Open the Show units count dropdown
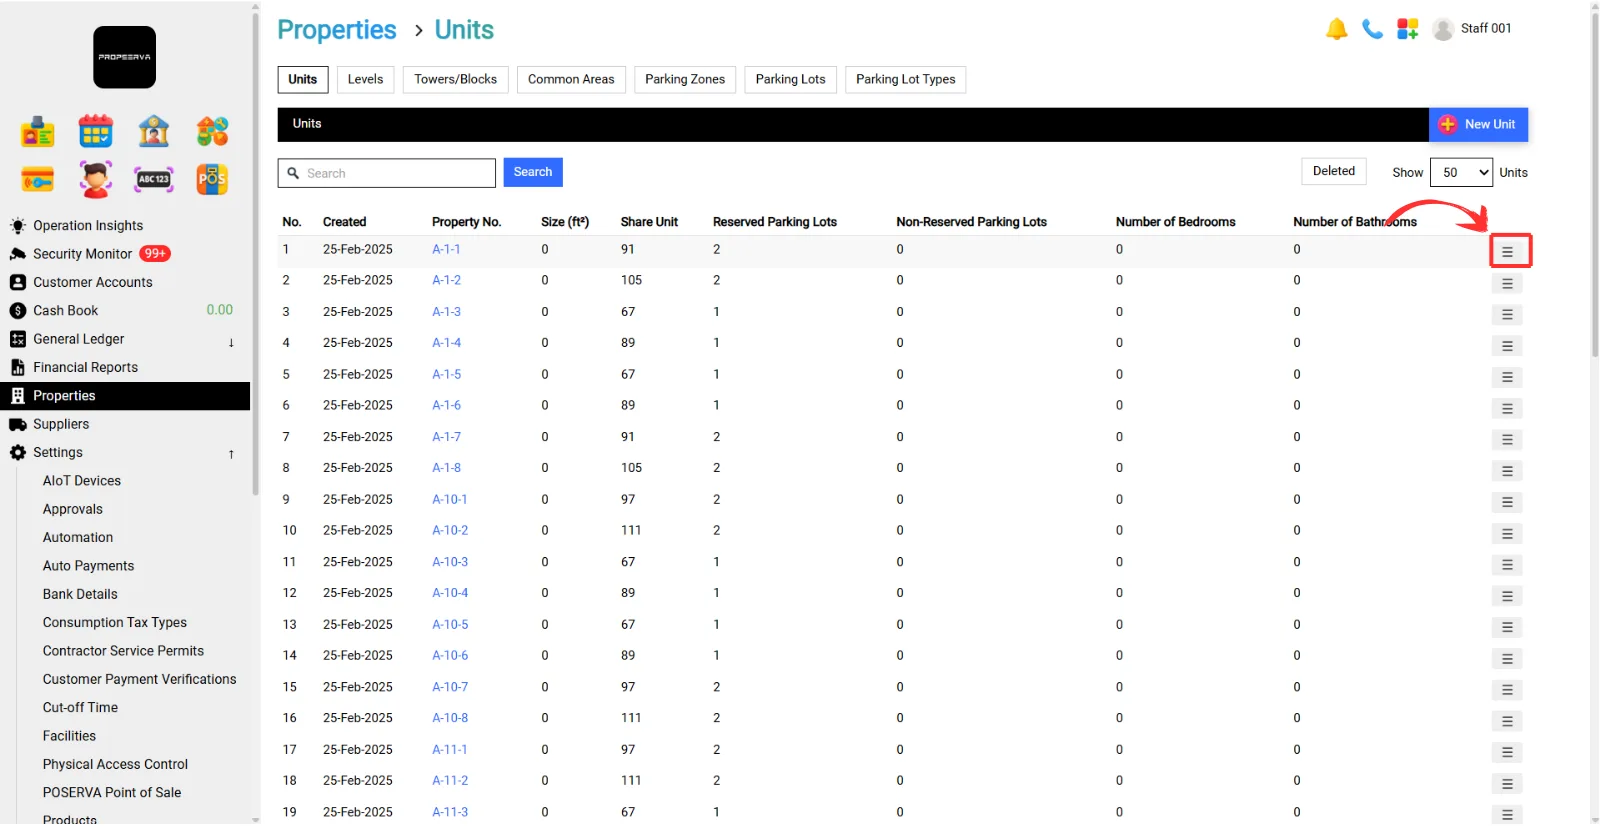 click(x=1461, y=172)
